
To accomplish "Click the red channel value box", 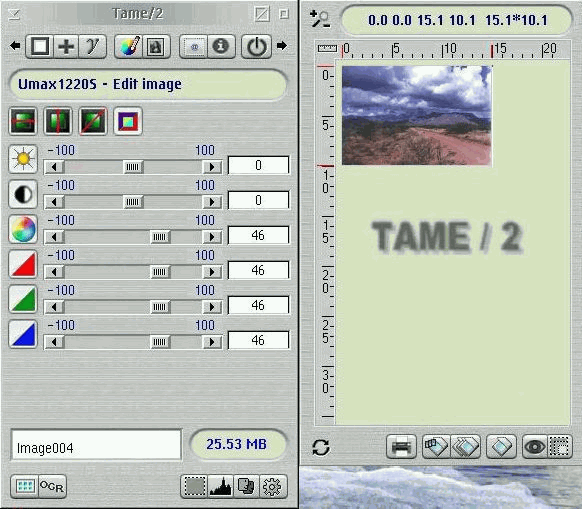I will [x=258, y=270].
